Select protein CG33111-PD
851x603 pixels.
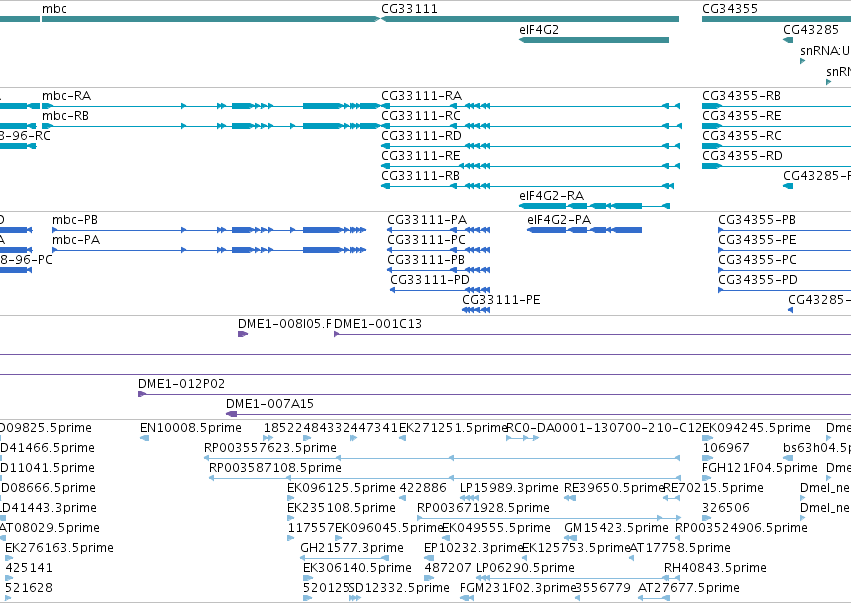point(440,290)
